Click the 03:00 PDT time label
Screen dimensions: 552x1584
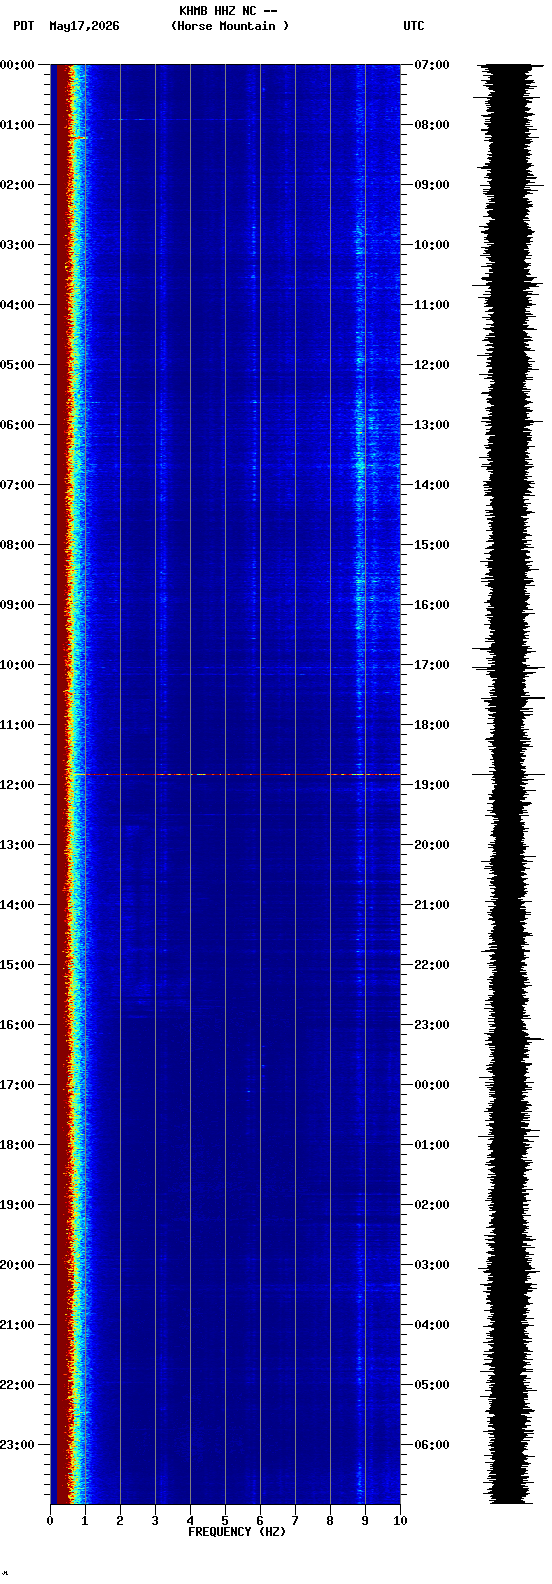pos(18,245)
